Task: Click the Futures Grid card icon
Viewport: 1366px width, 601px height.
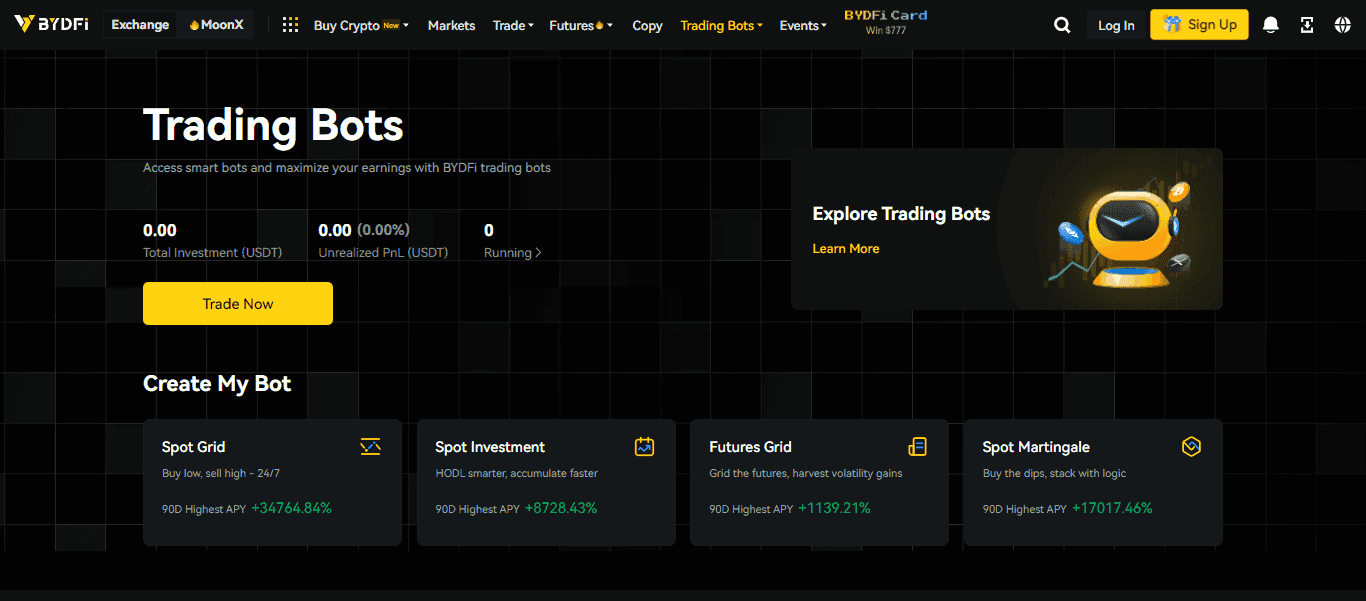Action: (x=917, y=447)
